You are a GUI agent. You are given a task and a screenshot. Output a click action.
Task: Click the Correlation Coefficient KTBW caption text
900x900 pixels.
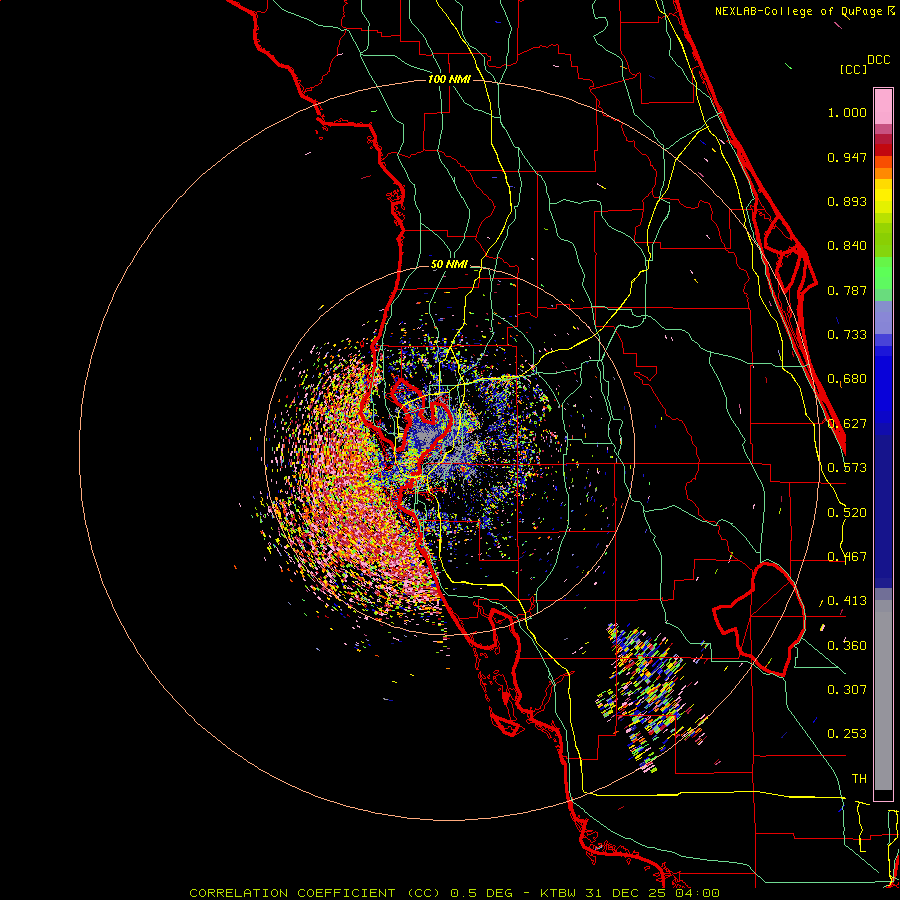coord(454,893)
